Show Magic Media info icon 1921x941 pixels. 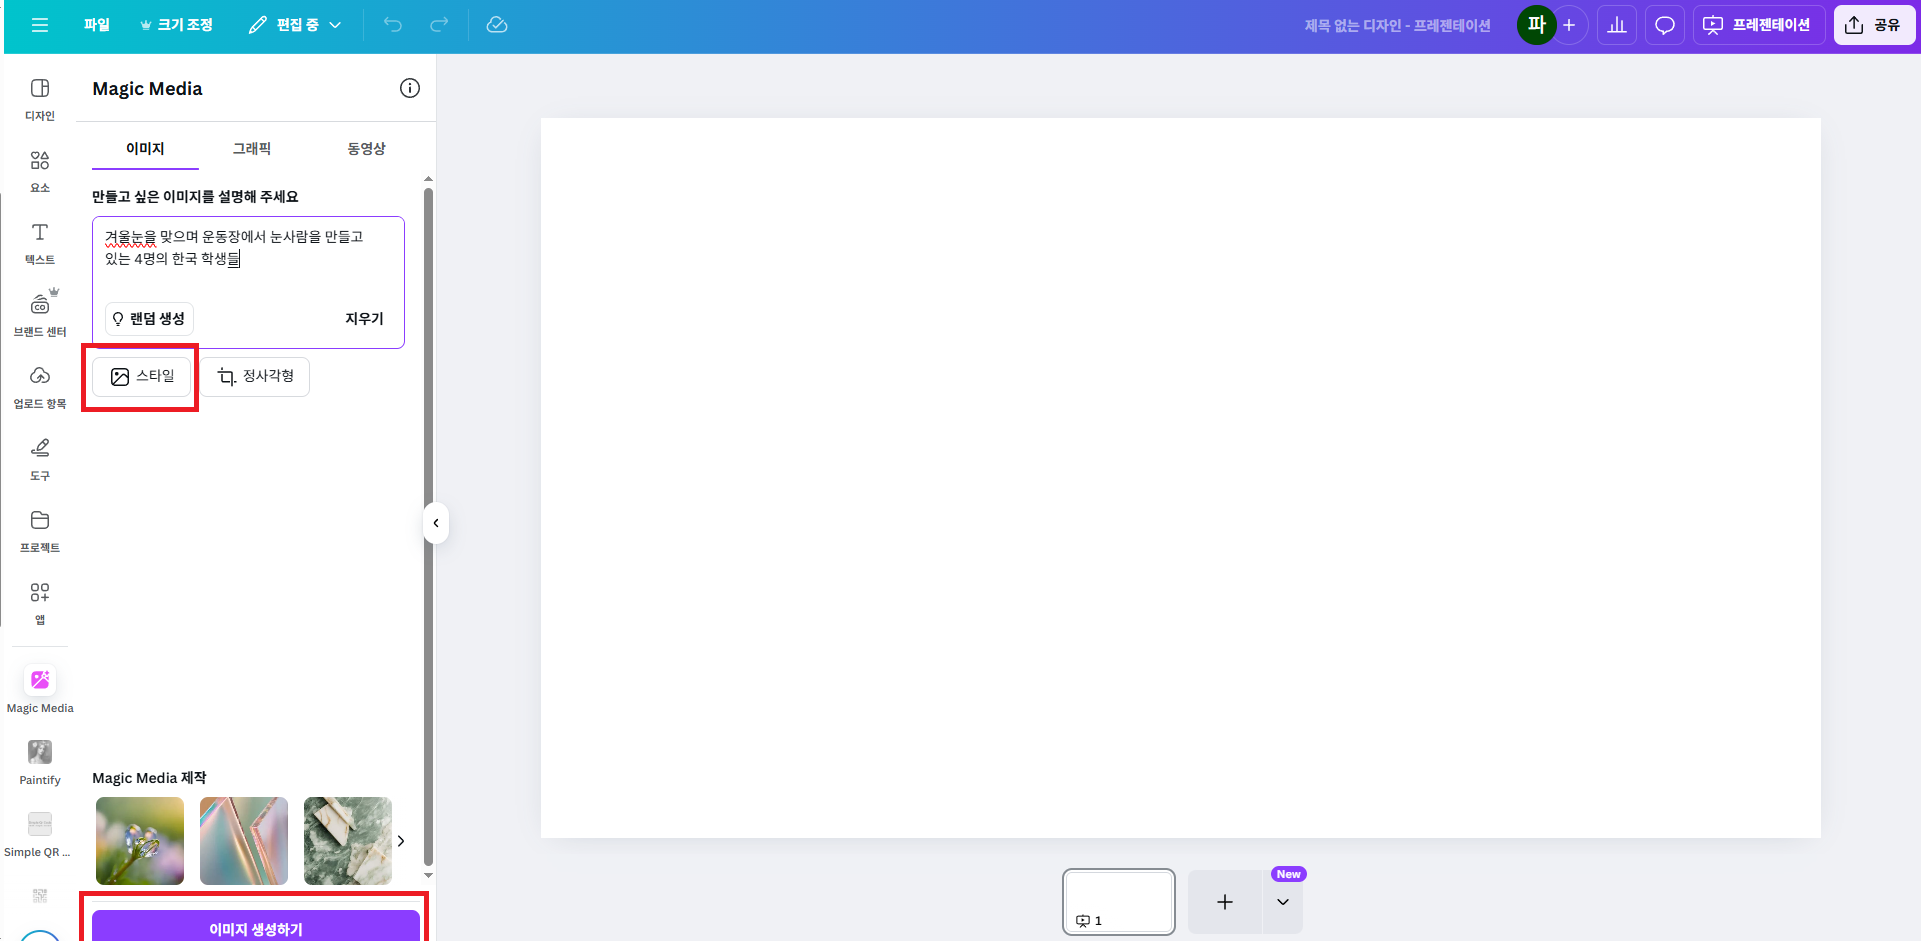[x=410, y=88]
